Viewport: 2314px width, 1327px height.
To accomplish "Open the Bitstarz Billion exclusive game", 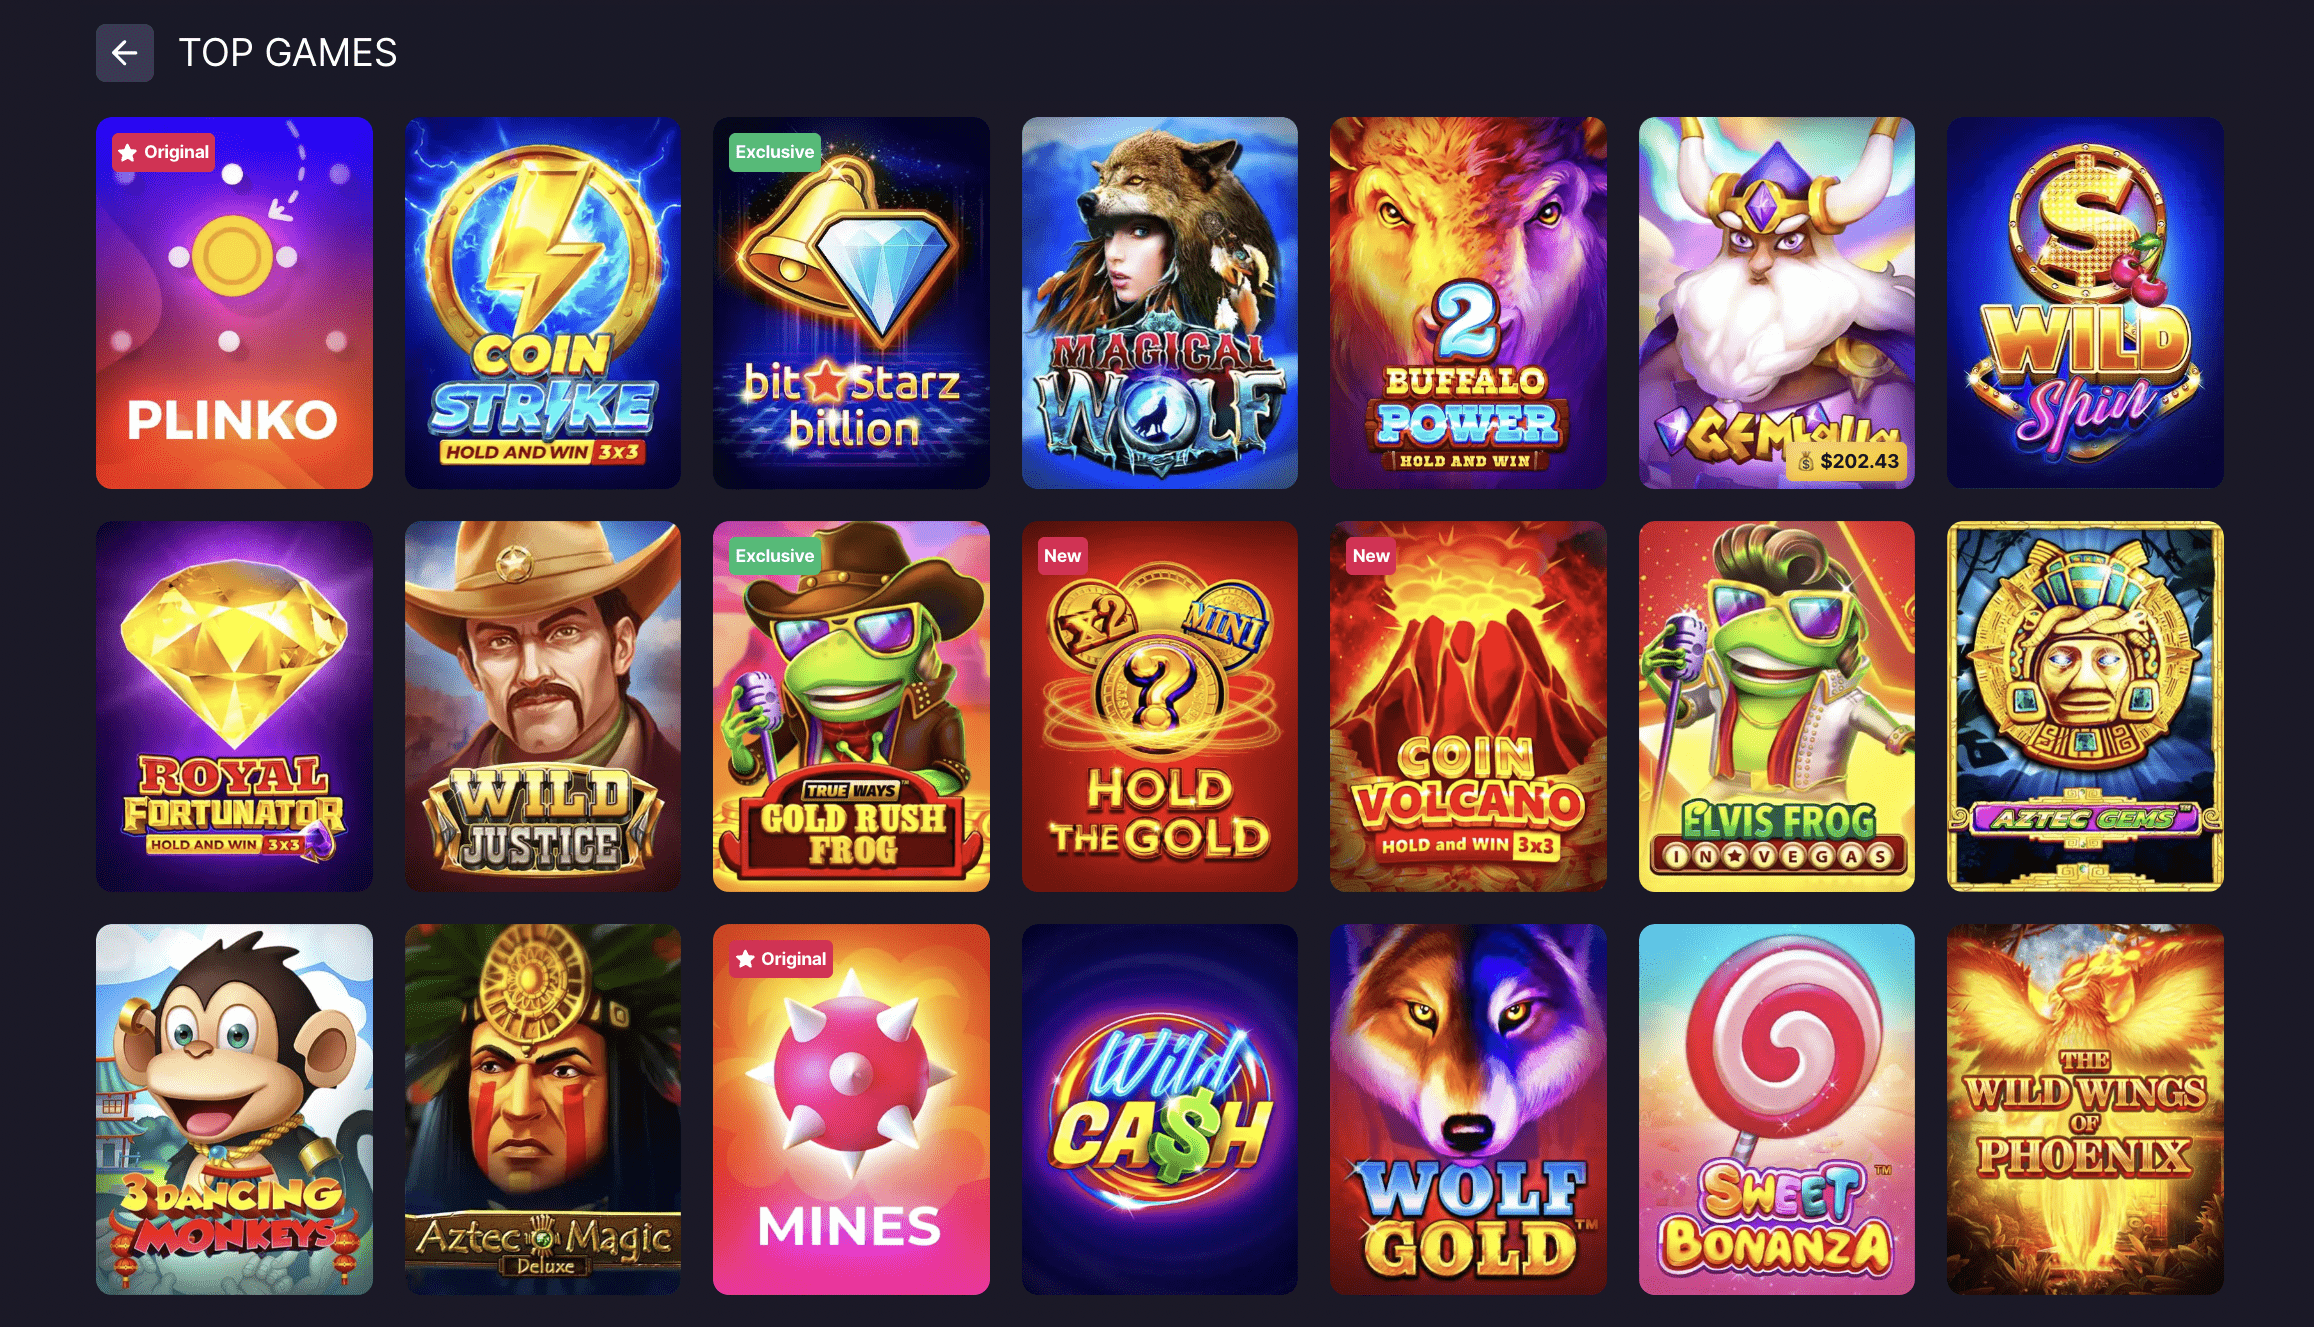I will click(851, 303).
